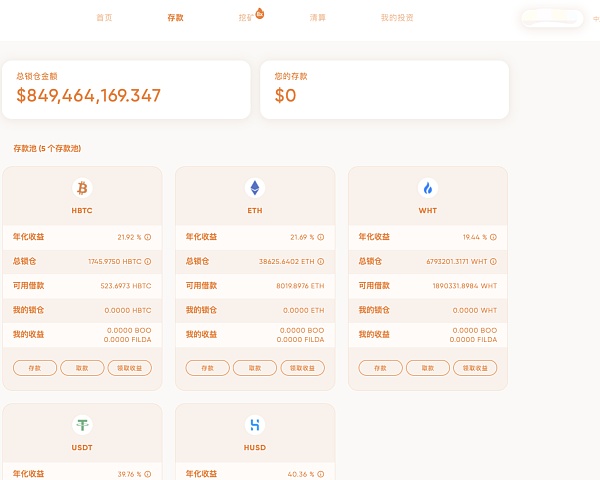This screenshot has width=600, height=480.
Task: Click the USDT Tether coin icon
Action: 82,425
